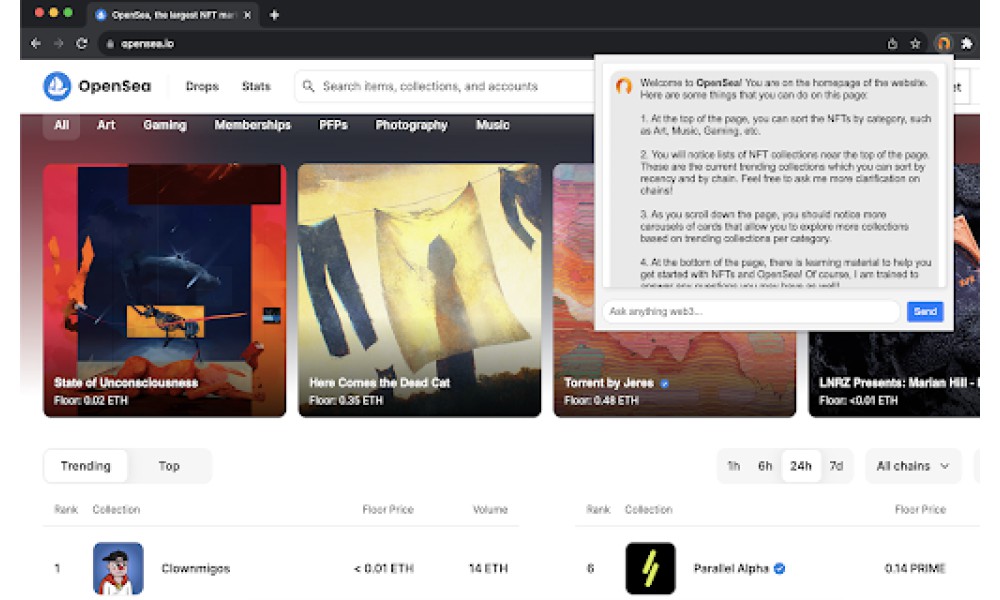This screenshot has height=600, width=1000.
Task: Click the Parallel Alpha verified badge
Action: click(779, 568)
